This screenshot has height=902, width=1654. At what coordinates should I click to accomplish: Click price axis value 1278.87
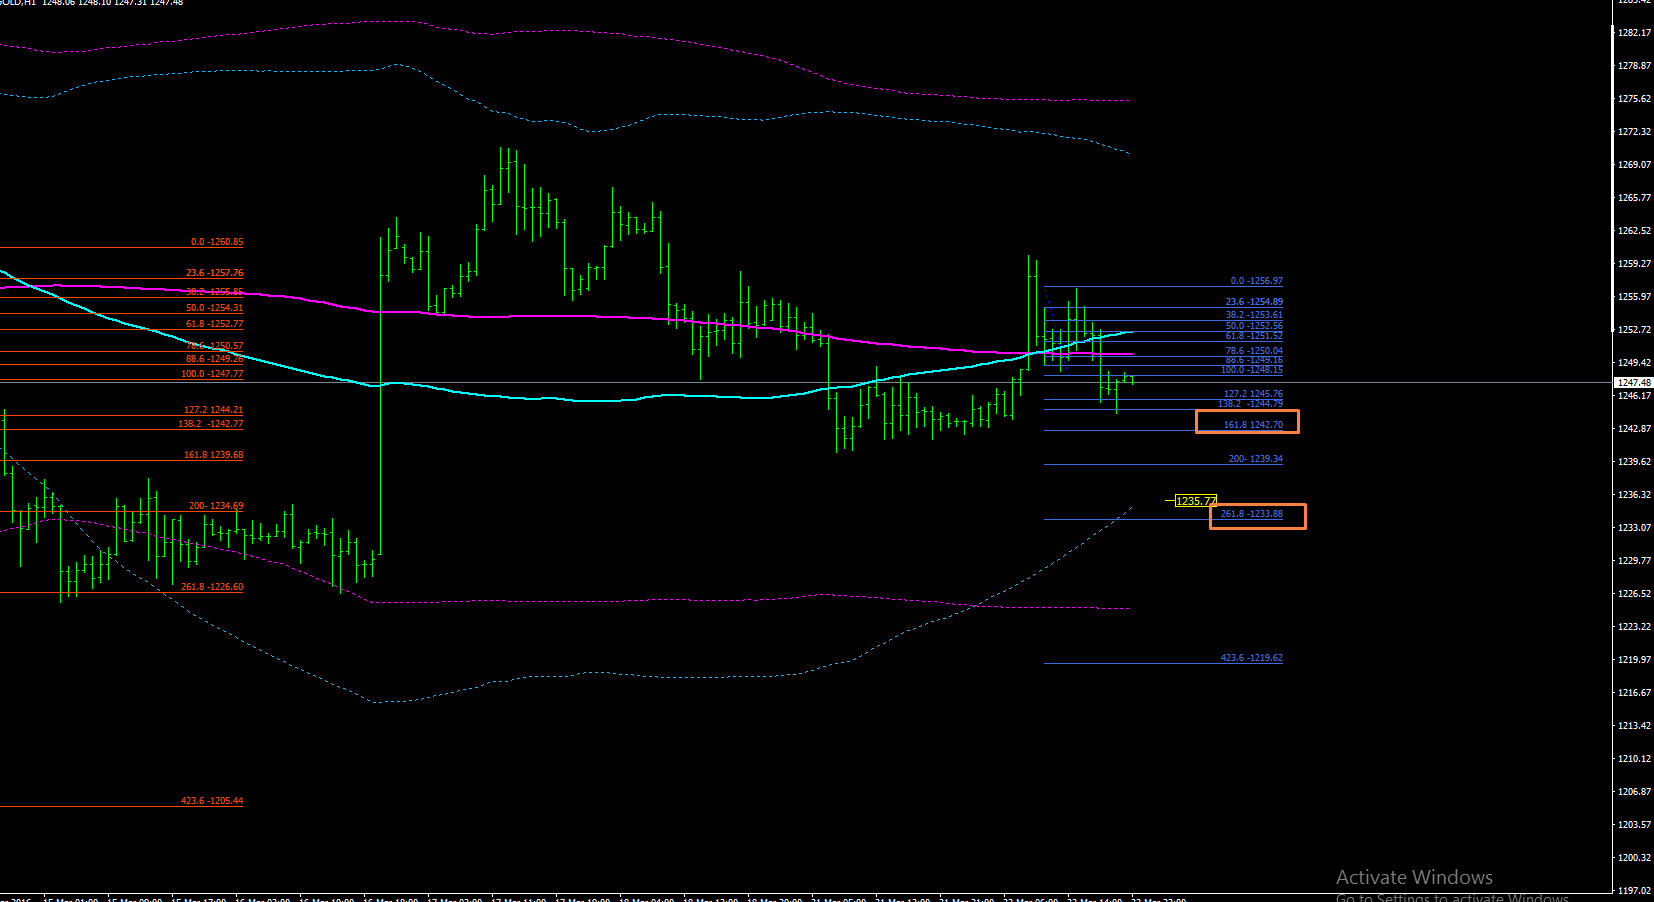[x=1634, y=66]
